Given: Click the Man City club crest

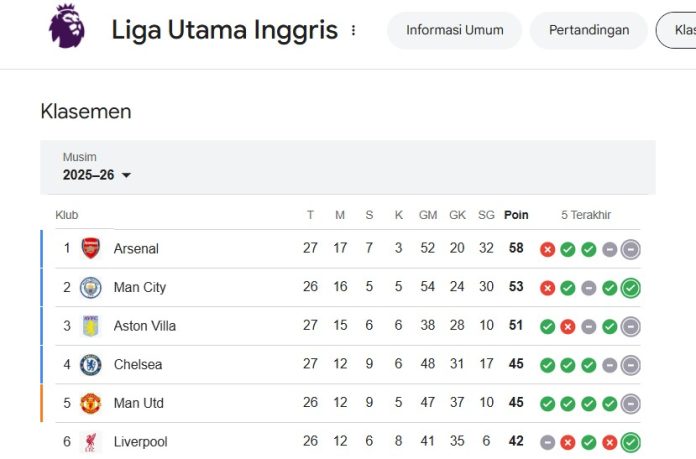Looking at the screenshot, I should (91, 287).
